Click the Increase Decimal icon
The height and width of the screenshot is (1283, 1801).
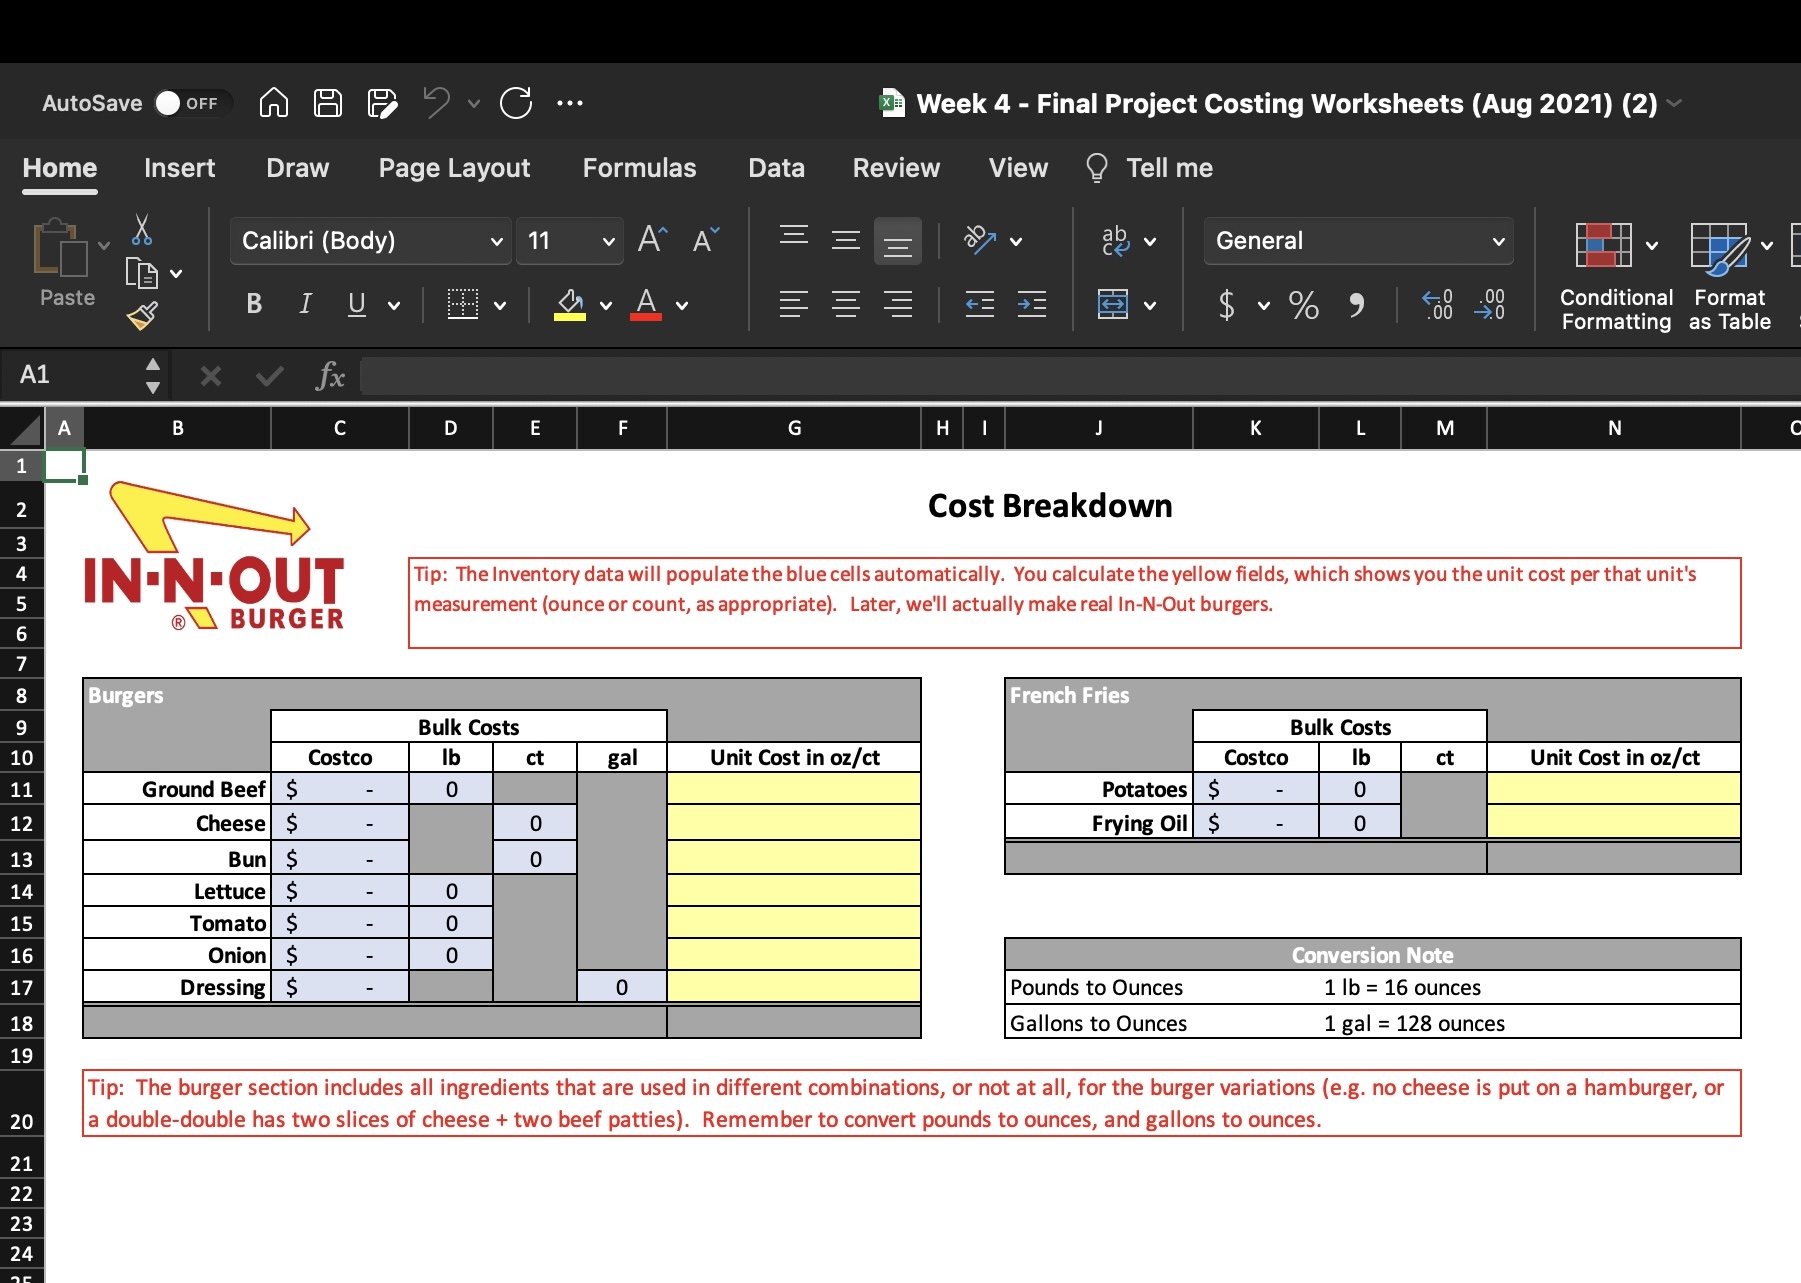1437,304
